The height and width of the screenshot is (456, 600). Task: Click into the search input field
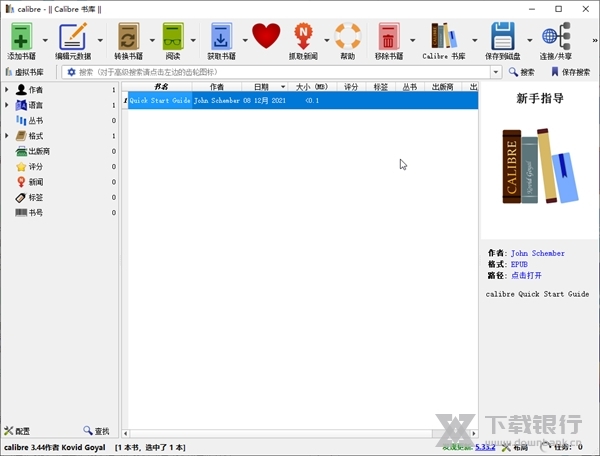coord(283,72)
